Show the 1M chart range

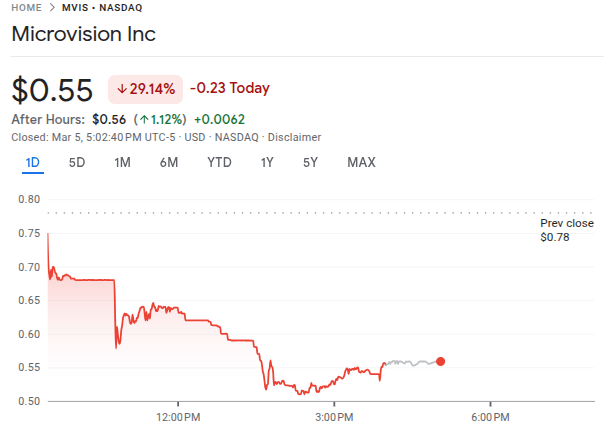coord(122,163)
